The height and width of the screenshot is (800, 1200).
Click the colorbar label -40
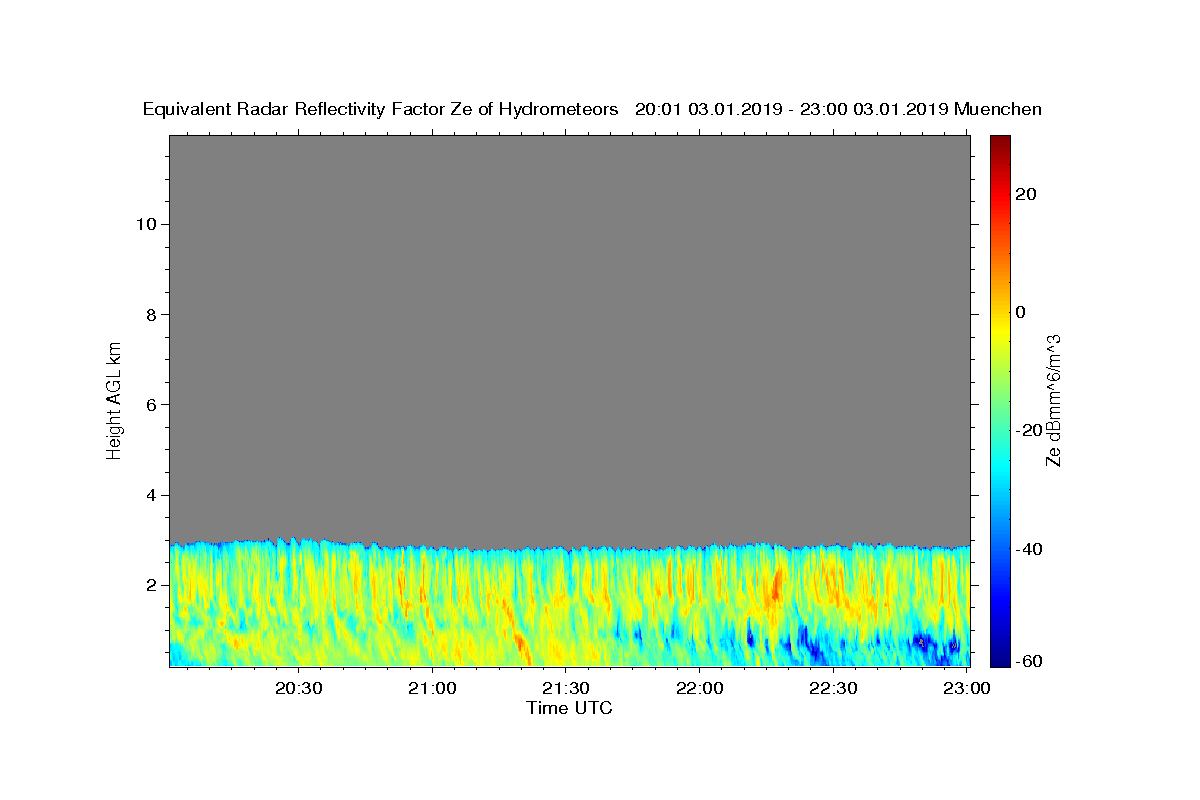point(1029,549)
